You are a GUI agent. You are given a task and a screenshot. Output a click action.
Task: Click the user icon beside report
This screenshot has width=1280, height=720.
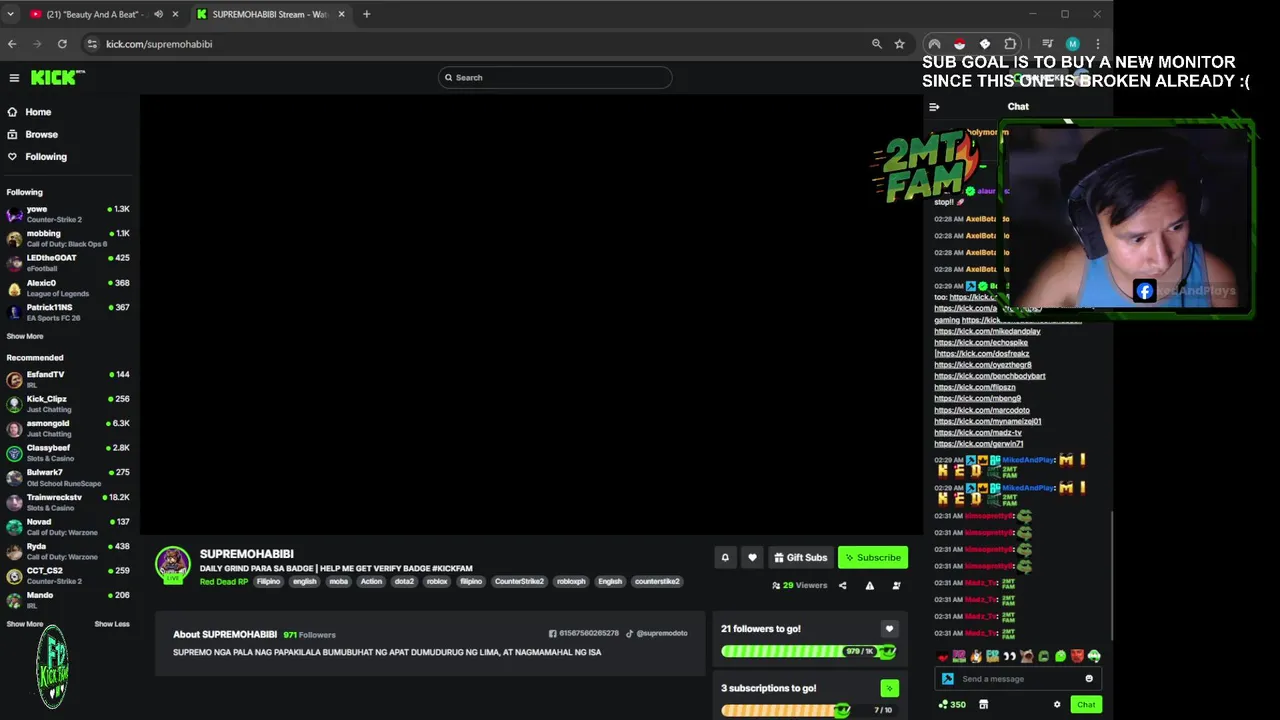pyautogui.click(x=896, y=586)
